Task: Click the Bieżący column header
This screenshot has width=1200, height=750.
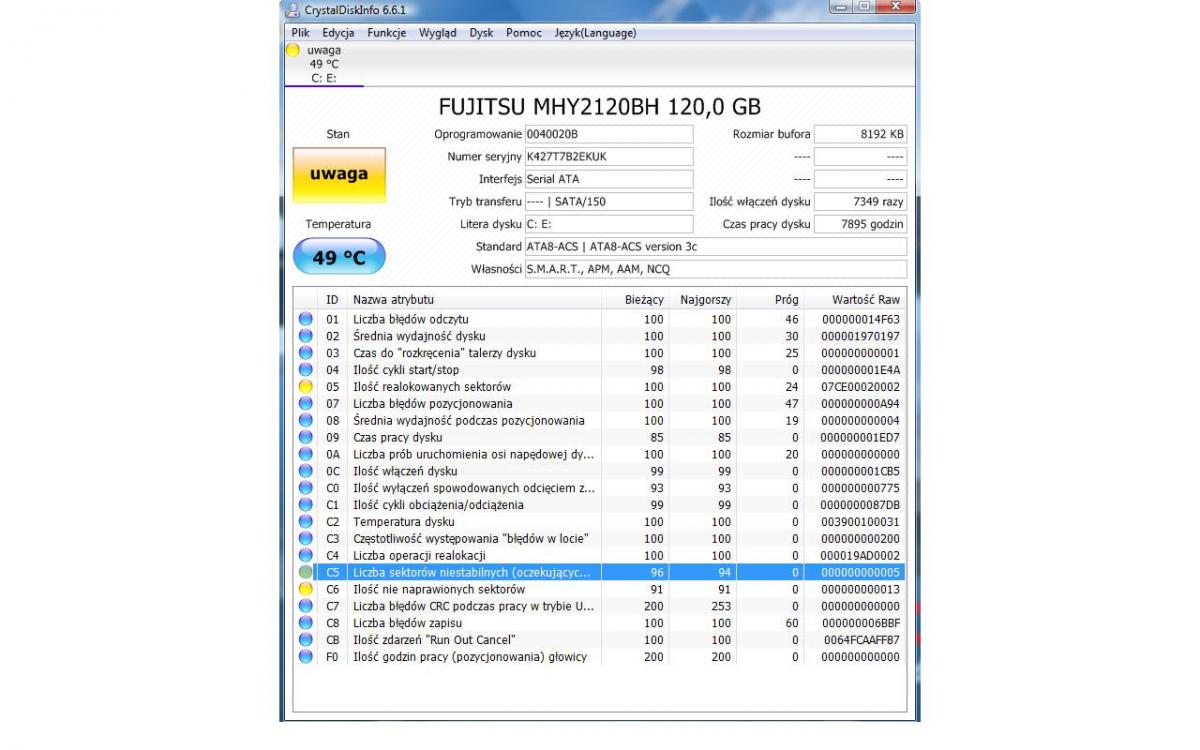Action: [634, 300]
